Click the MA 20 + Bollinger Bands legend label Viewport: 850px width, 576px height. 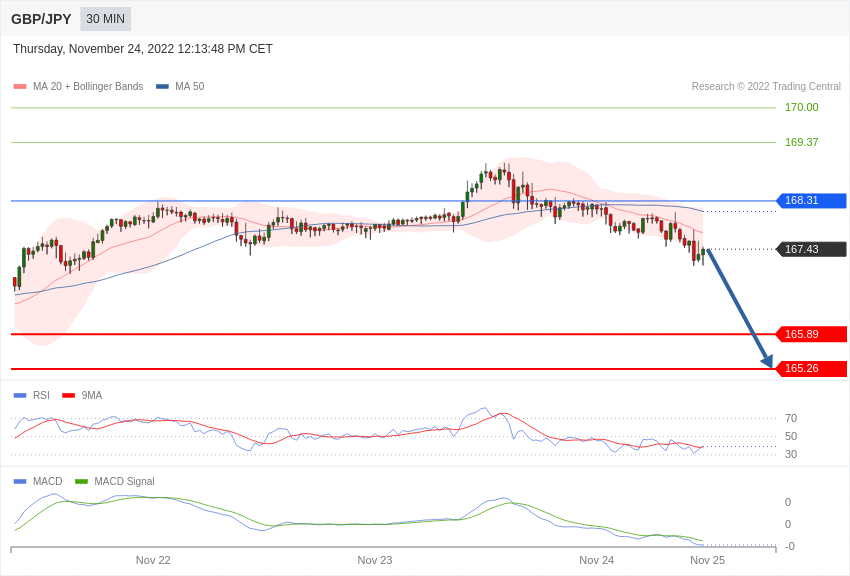[88, 87]
